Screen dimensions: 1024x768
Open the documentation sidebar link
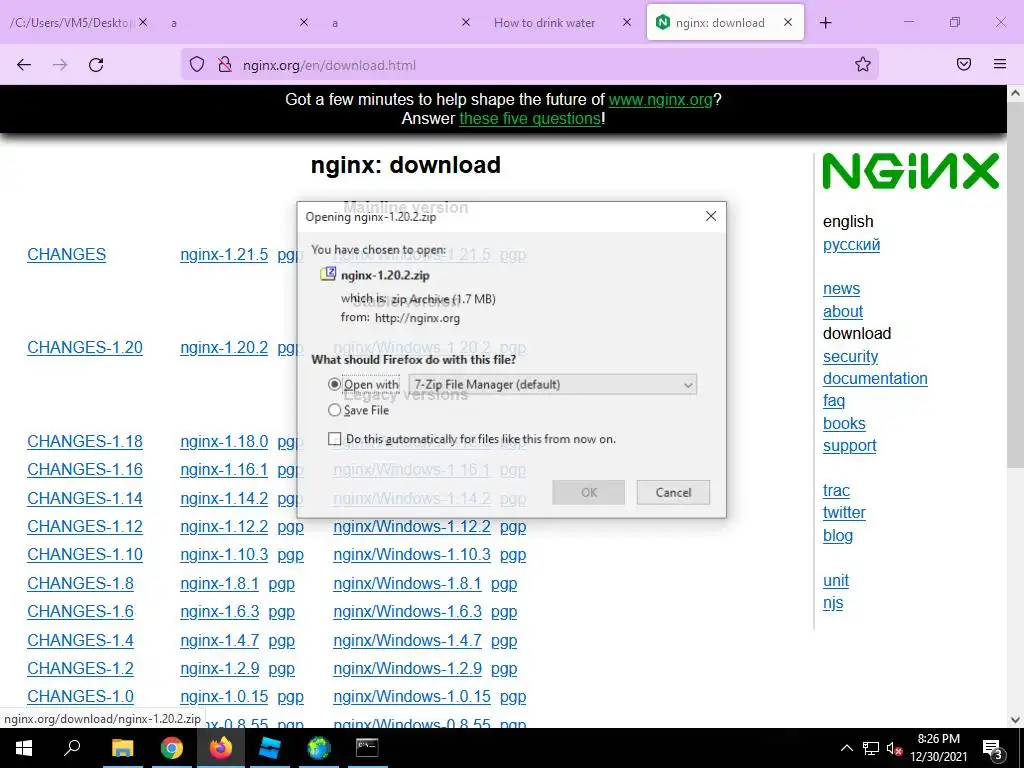pos(875,379)
